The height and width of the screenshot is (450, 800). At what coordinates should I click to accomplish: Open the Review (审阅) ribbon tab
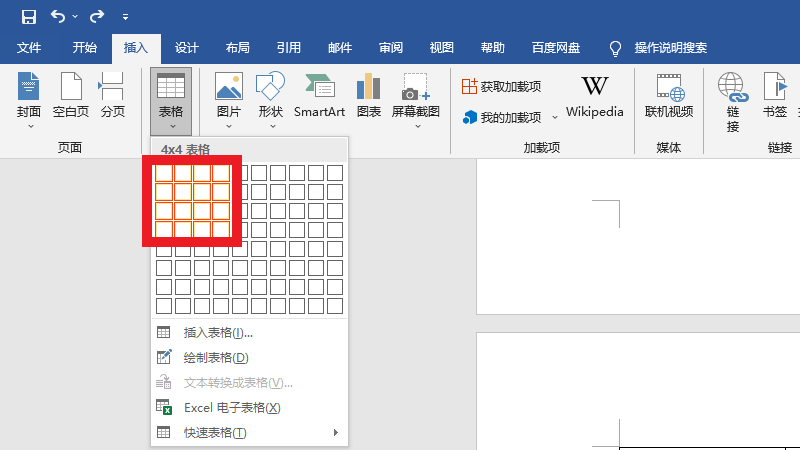pos(391,48)
